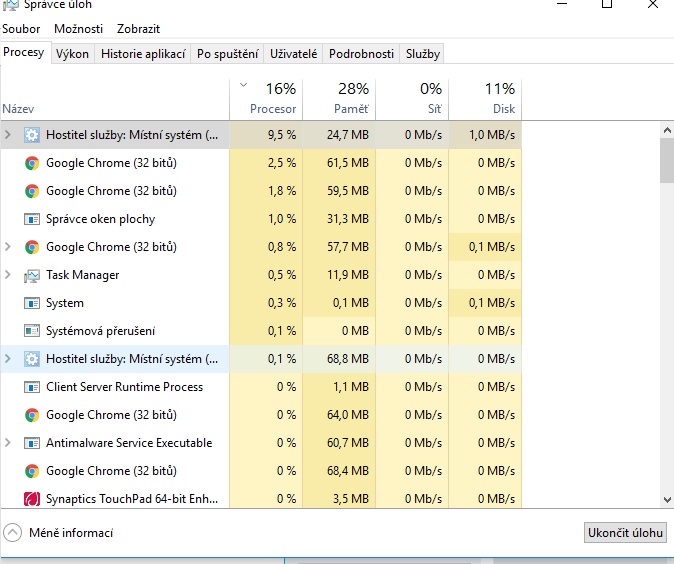Switch to the Výkon tab

click(x=72, y=54)
